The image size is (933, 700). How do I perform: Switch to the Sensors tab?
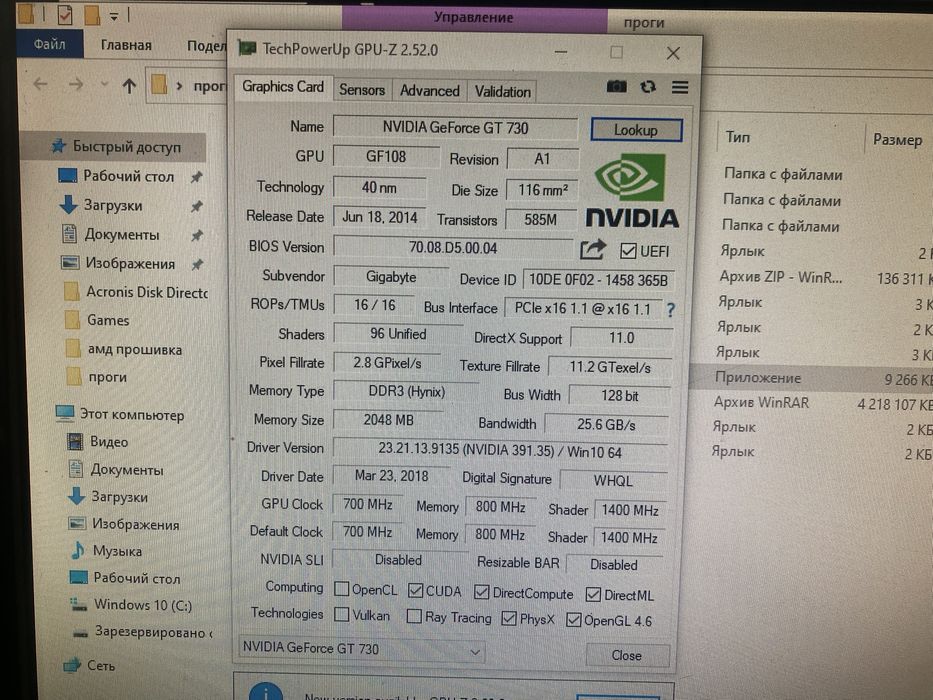click(x=362, y=90)
